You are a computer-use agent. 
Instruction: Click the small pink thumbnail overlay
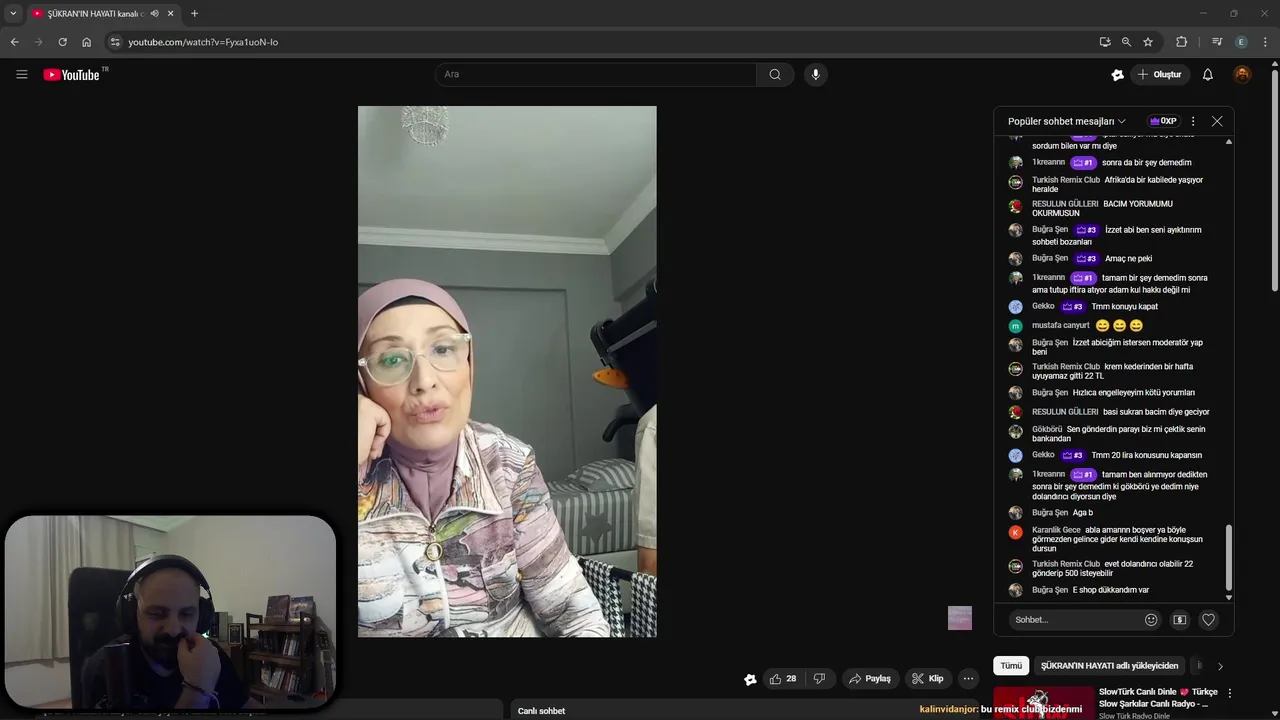(960, 618)
